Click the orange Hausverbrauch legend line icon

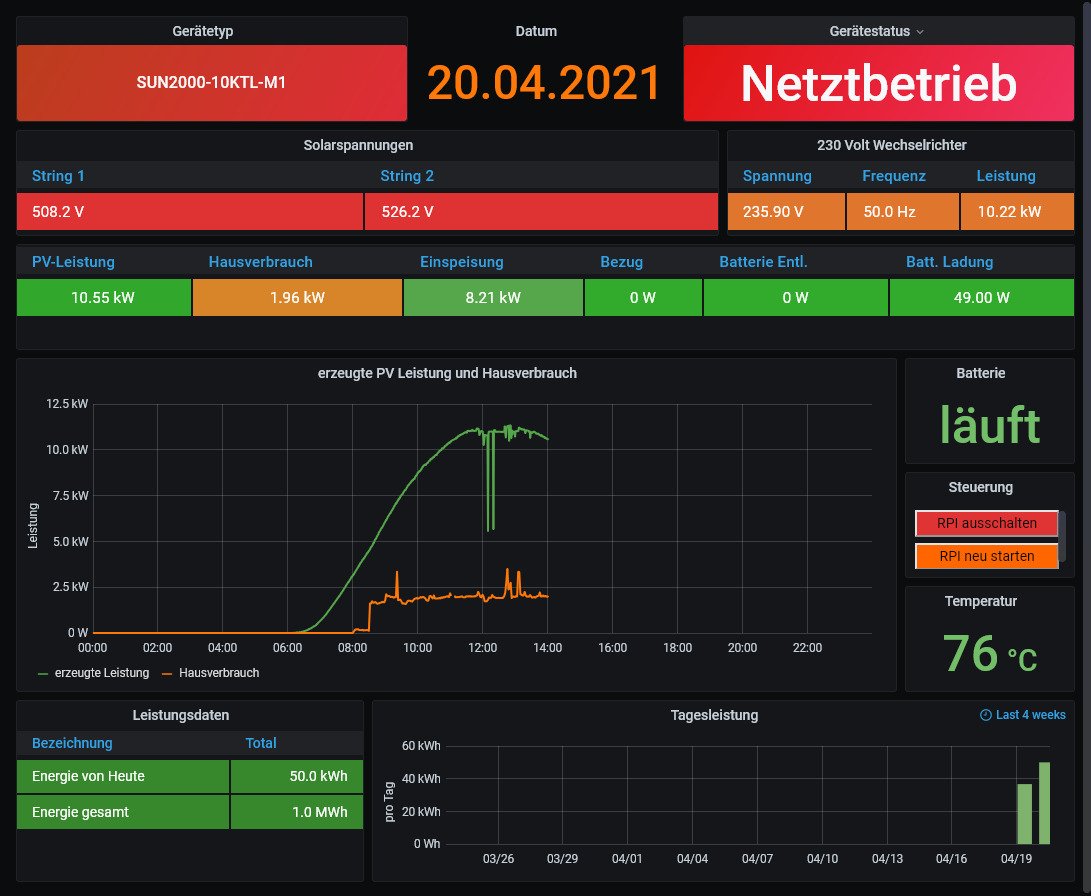168,673
